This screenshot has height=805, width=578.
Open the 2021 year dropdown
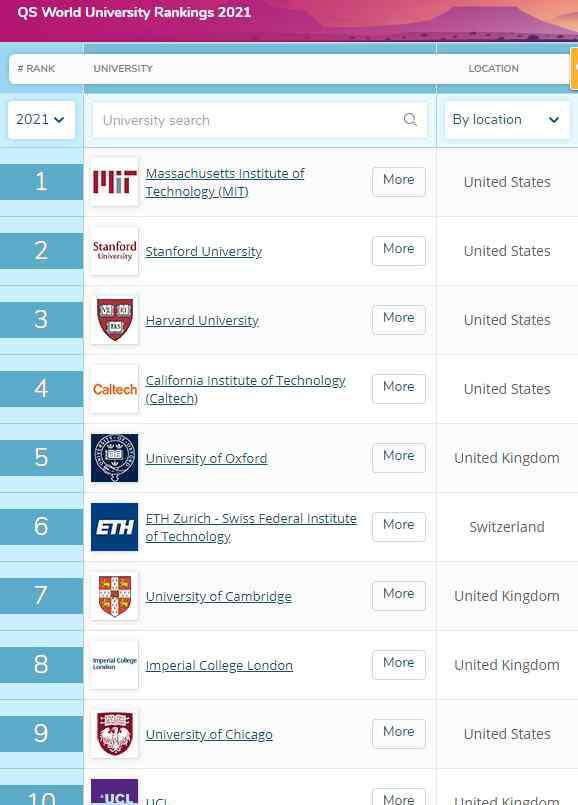[x=41, y=120]
